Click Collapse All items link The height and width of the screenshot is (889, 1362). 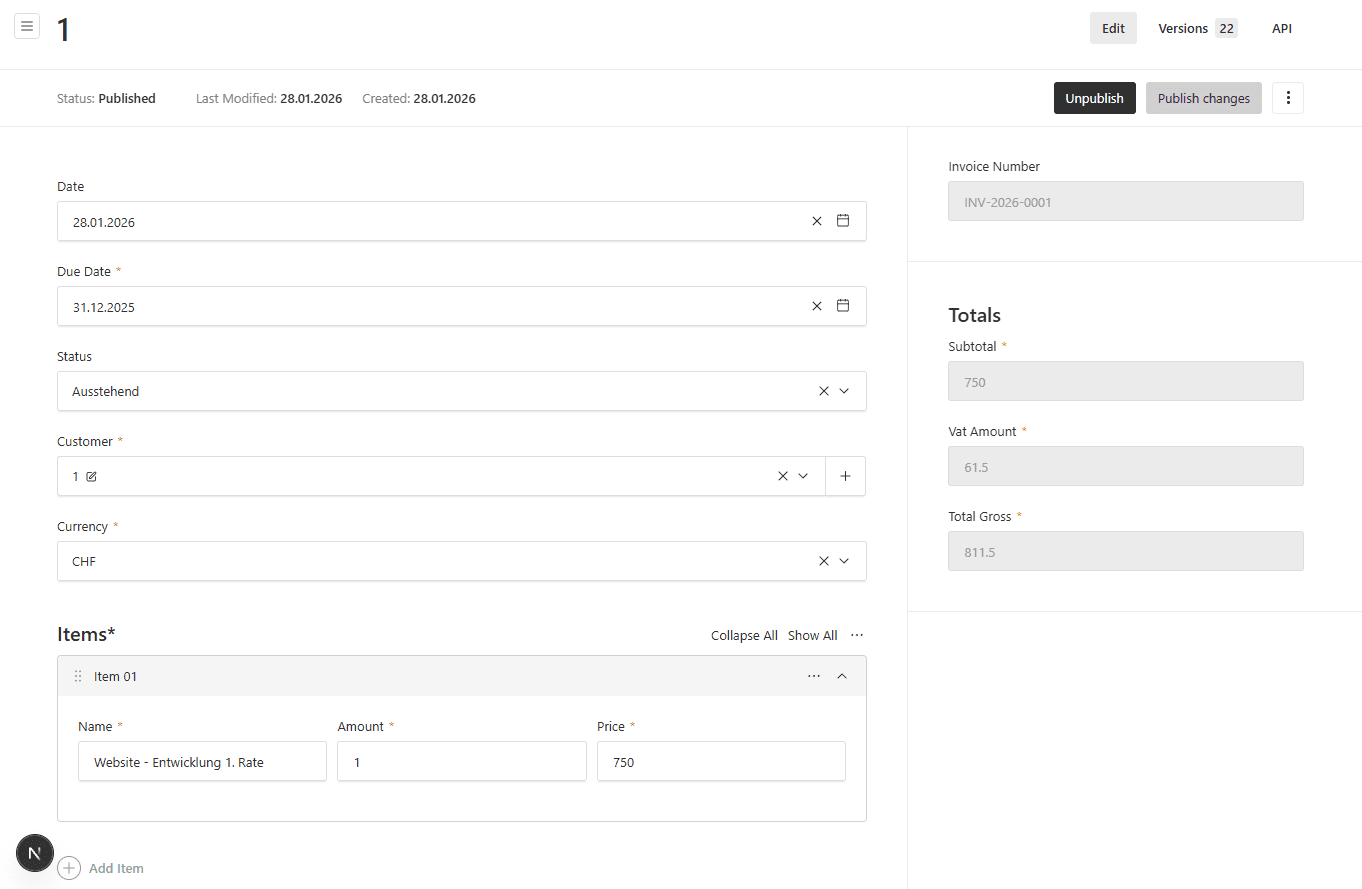tap(744, 635)
